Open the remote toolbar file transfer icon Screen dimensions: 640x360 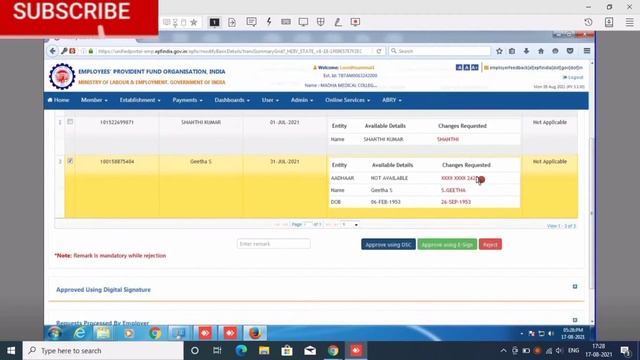pyautogui.click(x=232, y=22)
